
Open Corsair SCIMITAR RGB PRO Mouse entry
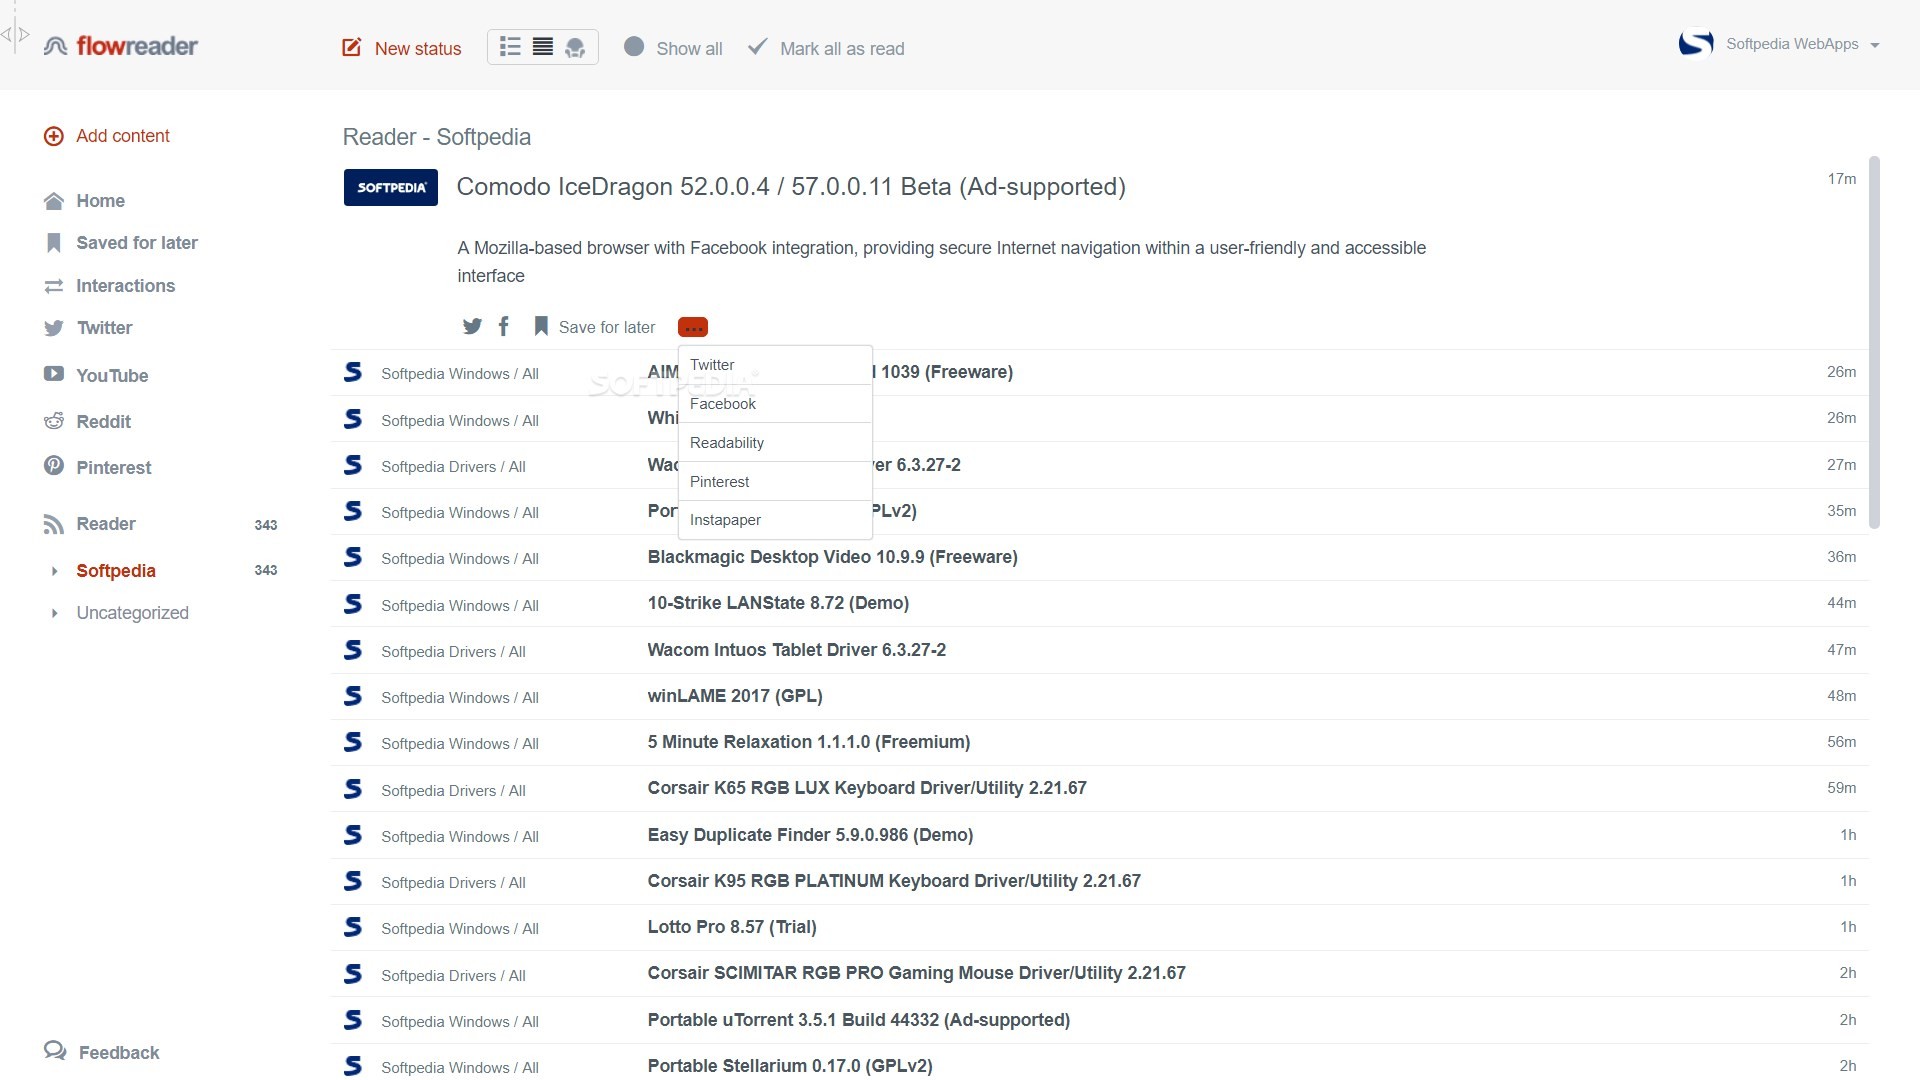pos(916,973)
